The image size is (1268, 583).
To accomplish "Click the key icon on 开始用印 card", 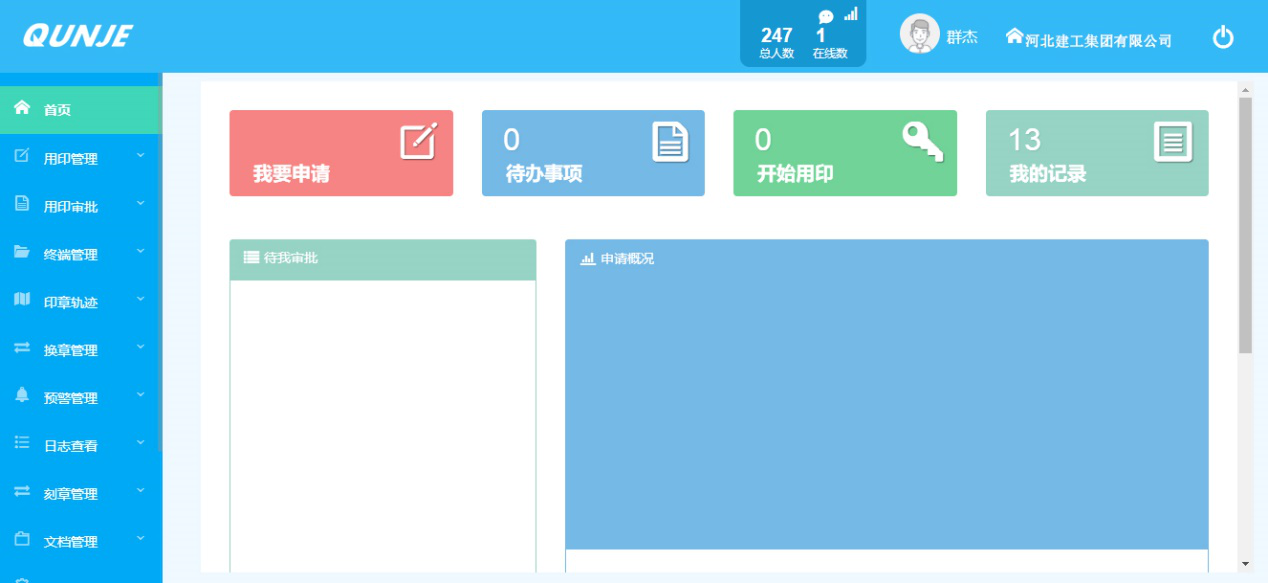I will pyautogui.click(x=922, y=141).
